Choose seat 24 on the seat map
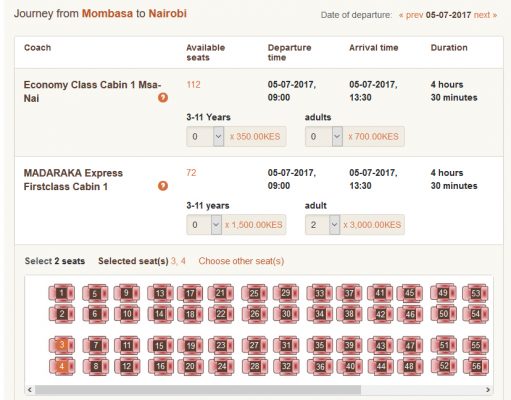The height and width of the screenshot is (400, 511). point(221,366)
